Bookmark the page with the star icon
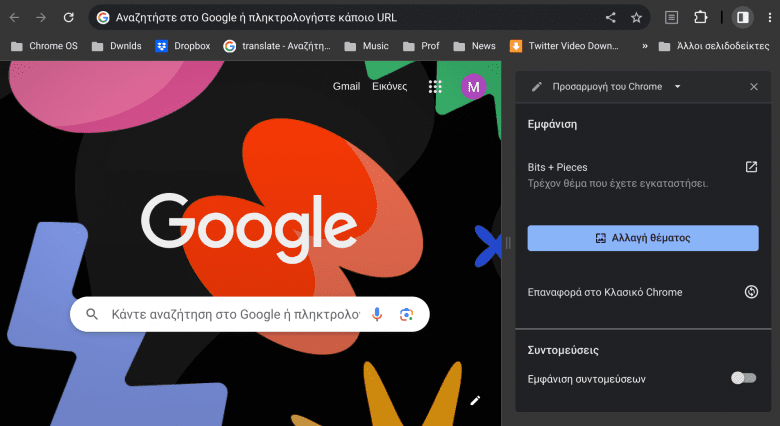 [636, 17]
